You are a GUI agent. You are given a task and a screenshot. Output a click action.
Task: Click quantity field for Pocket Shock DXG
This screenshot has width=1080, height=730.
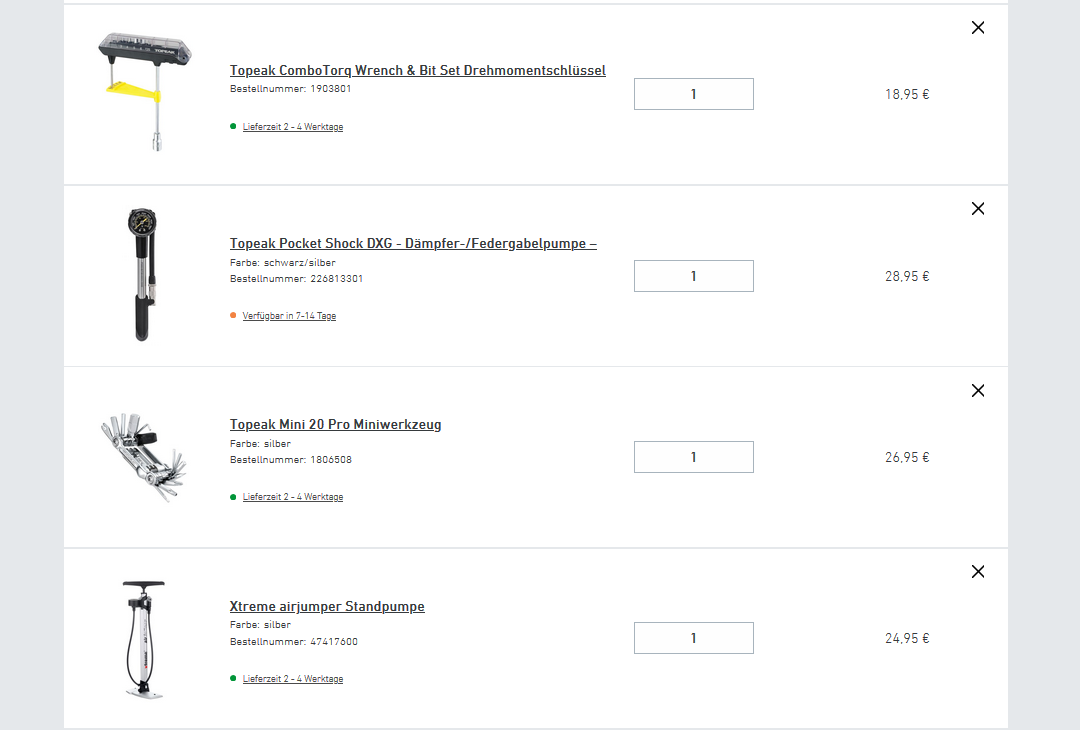(x=693, y=276)
